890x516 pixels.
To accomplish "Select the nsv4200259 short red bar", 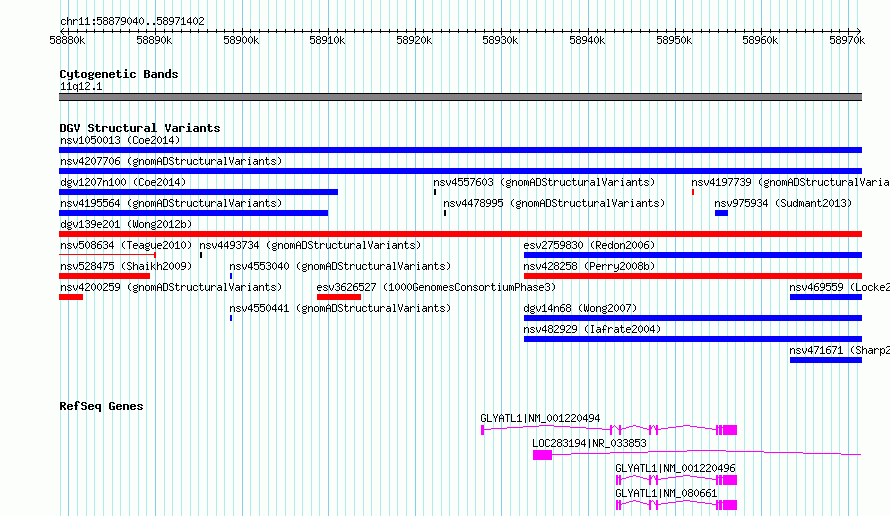I will click(x=71, y=297).
